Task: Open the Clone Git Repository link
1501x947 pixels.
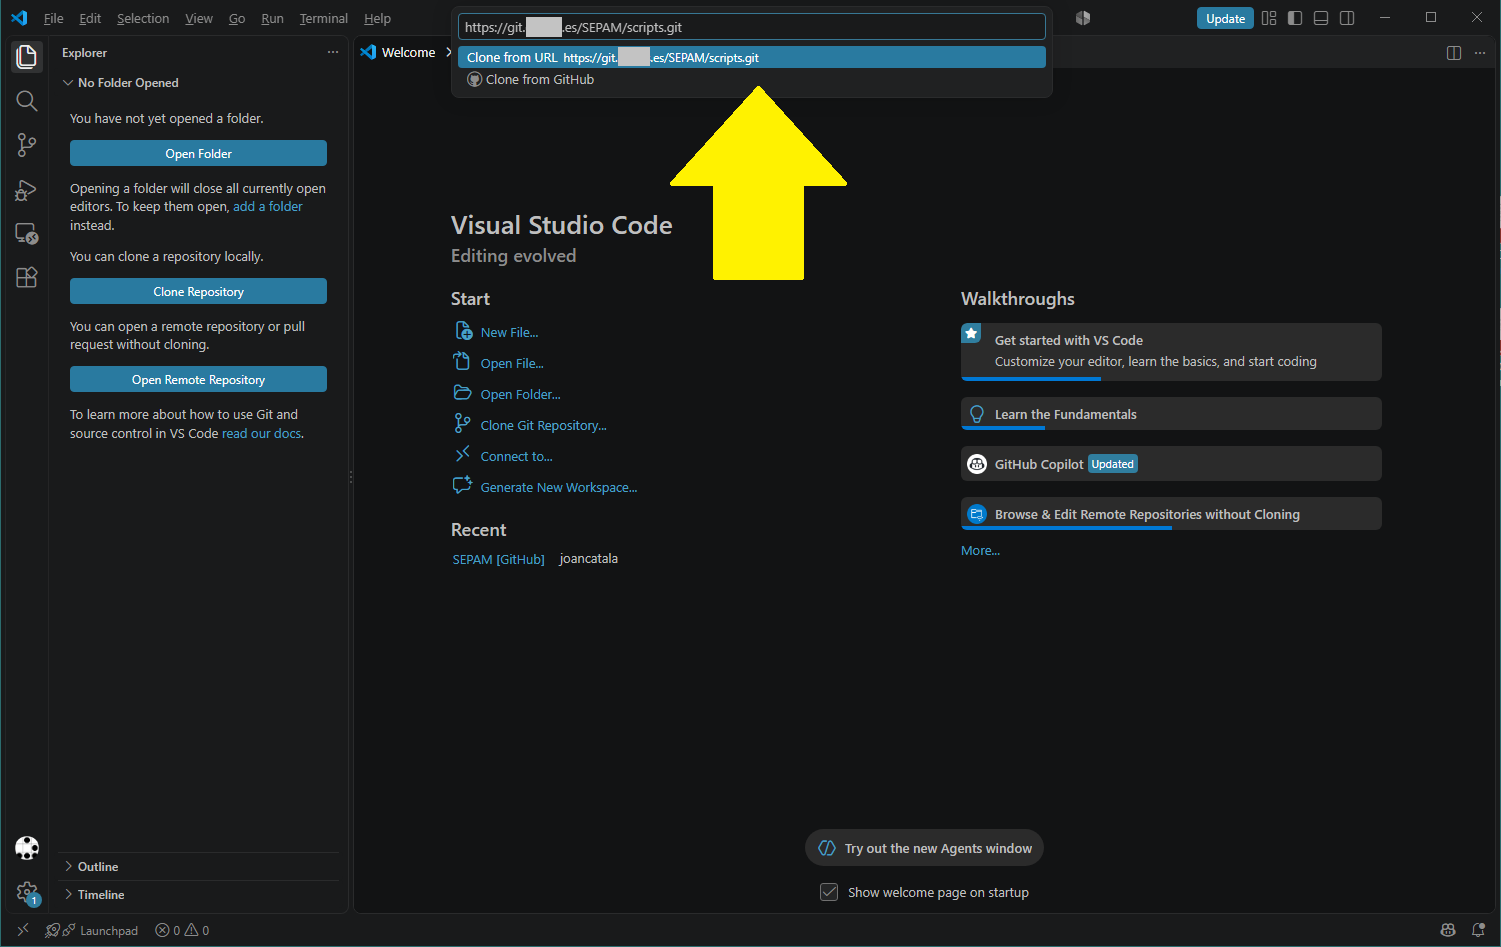Action: (x=543, y=425)
